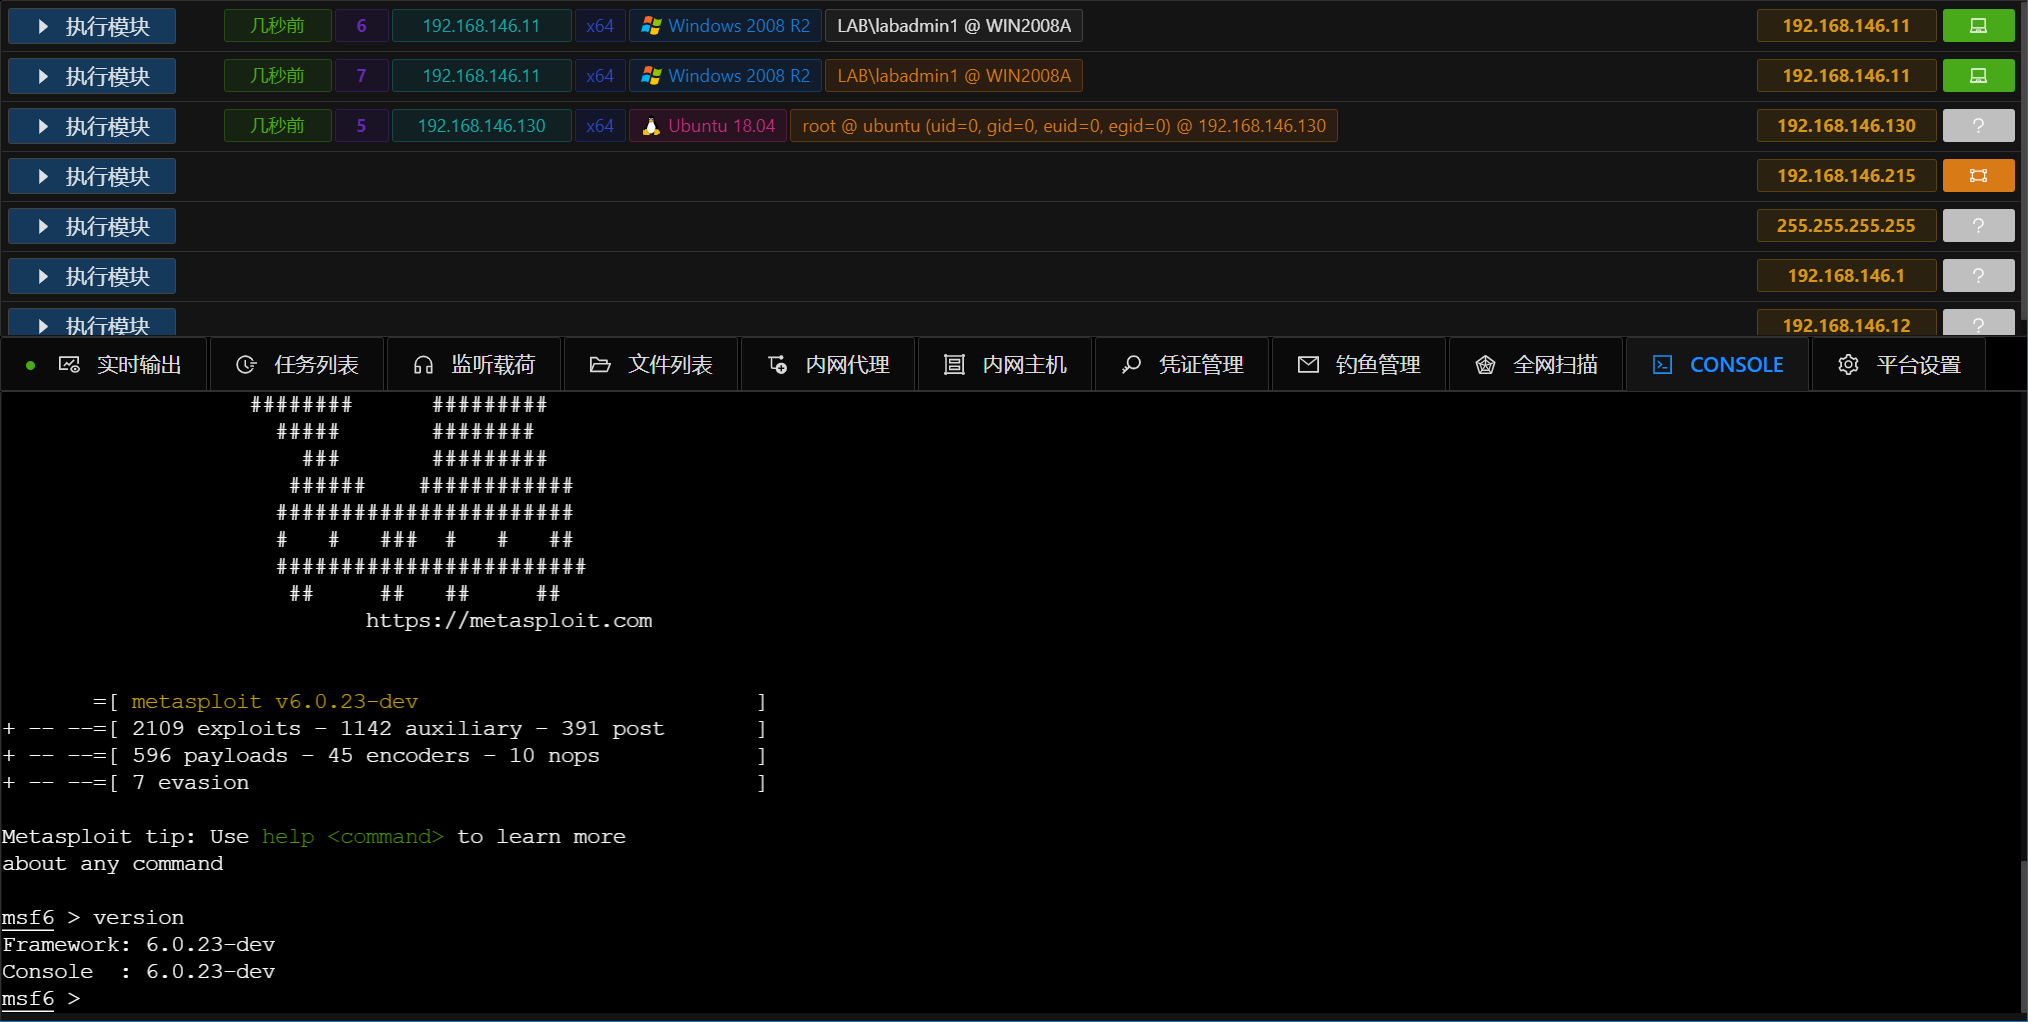Click gray question icon beside 192.168.146.130 host
This screenshot has height=1022, width=2028.
[x=1977, y=126]
